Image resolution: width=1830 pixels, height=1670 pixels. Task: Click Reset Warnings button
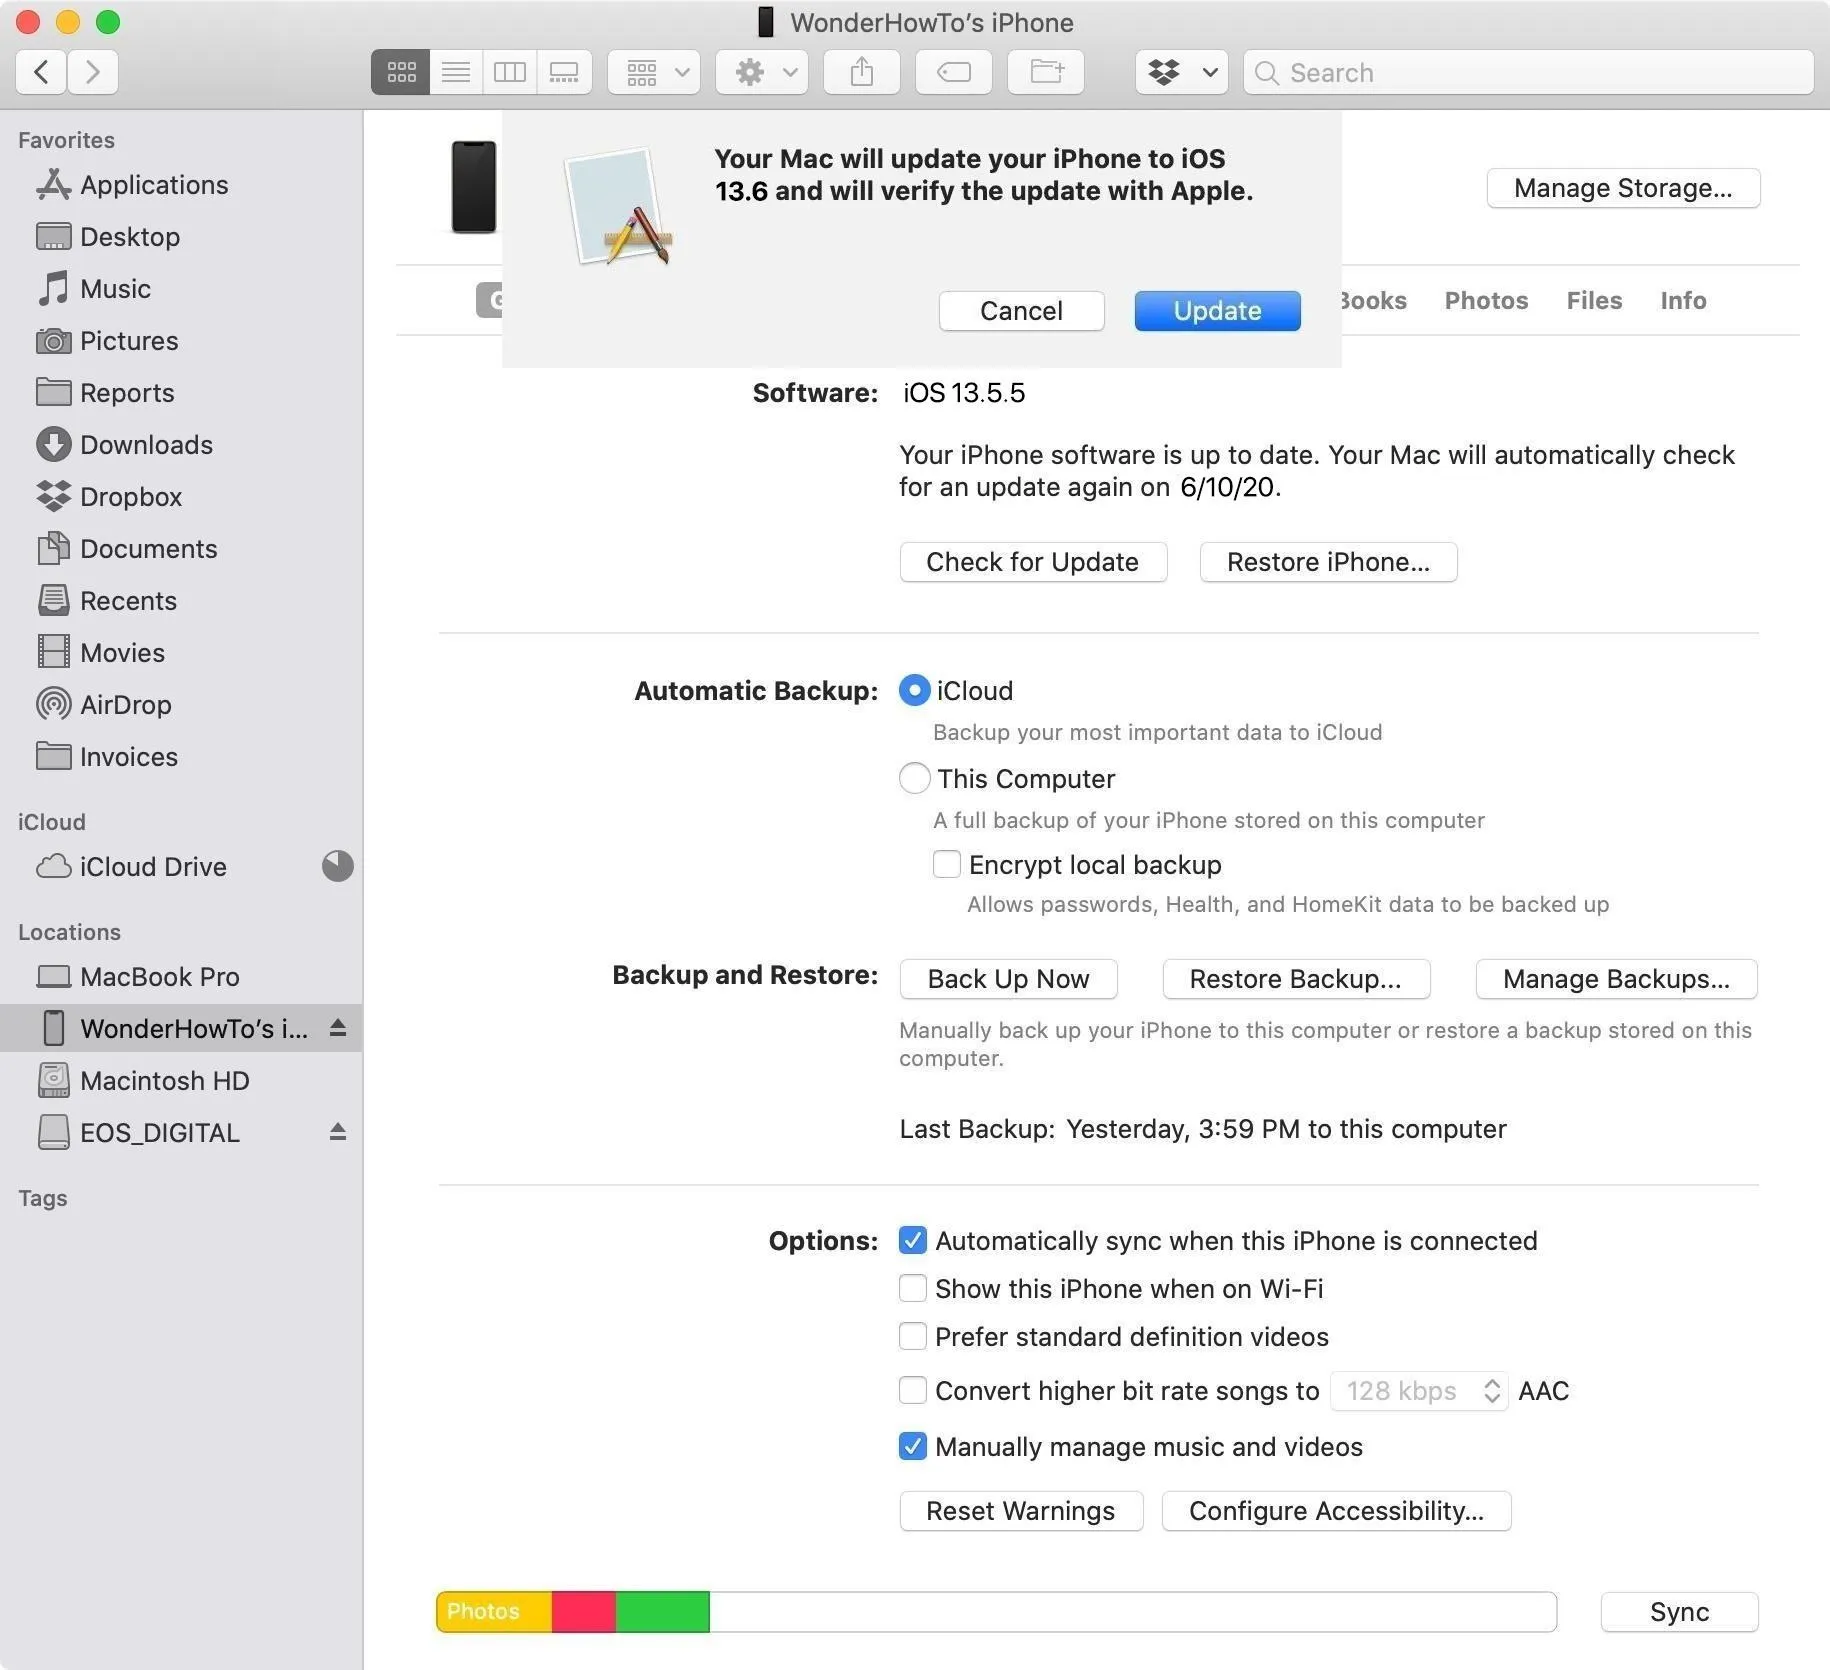(x=1021, y=1511)
